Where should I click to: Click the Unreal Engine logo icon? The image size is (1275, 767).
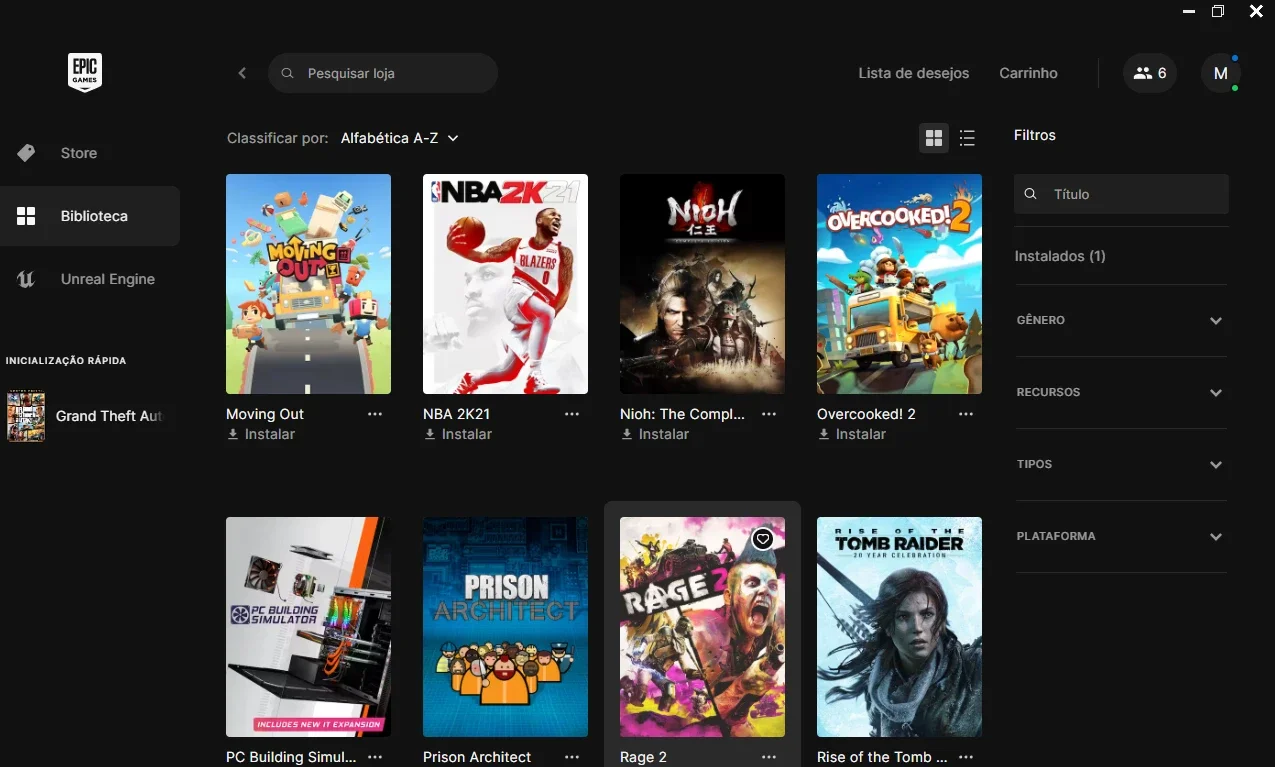pyautogui.click(x=27, y=279)
